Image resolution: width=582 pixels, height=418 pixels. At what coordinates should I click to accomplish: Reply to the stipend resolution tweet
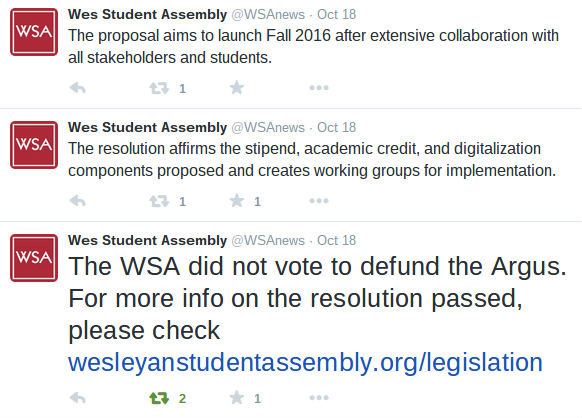pyautogui.click(x=78, y=201)
